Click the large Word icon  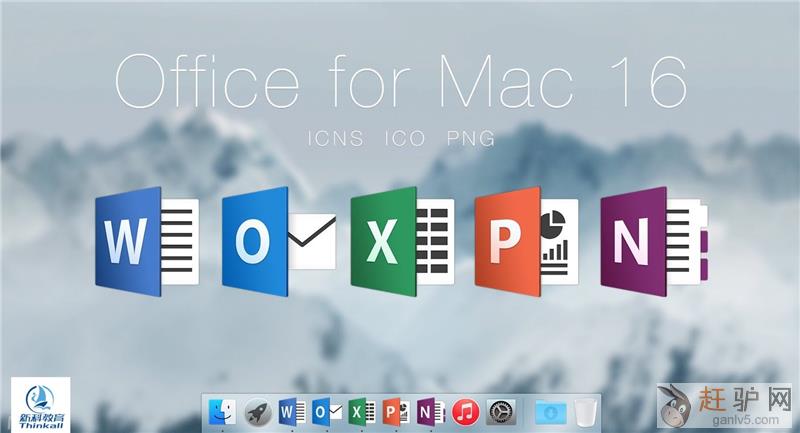(145, 240)
